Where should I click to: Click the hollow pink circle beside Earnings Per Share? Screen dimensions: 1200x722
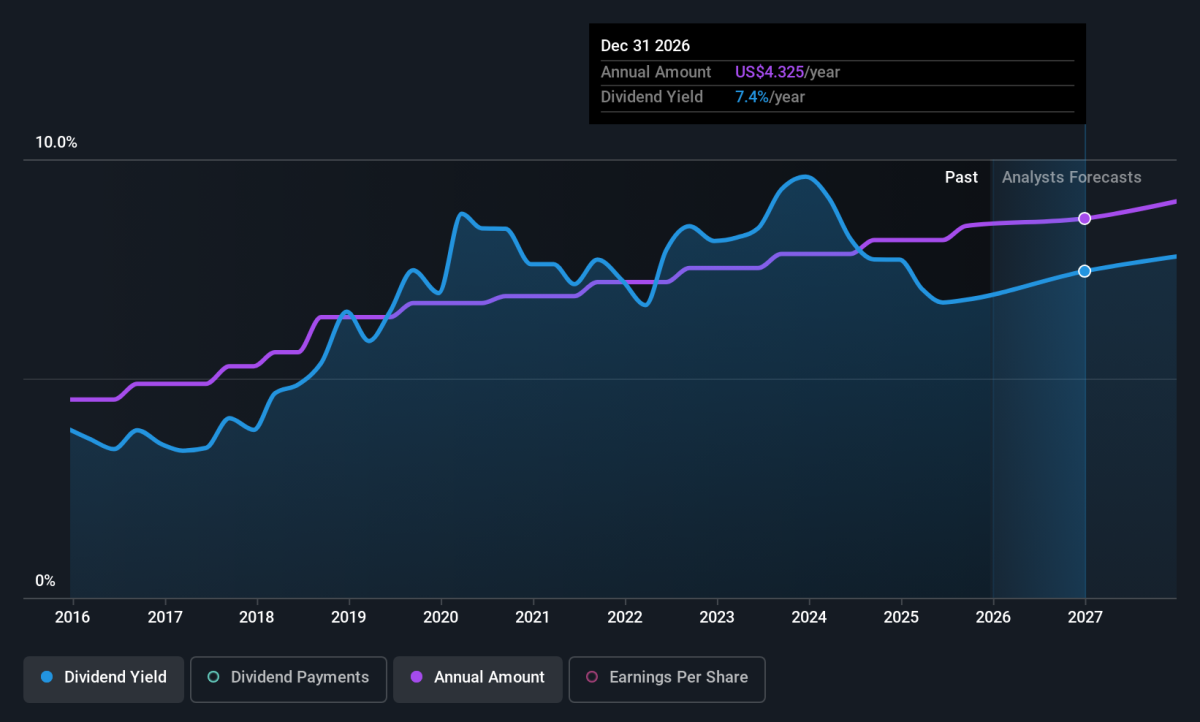(x=591, y=678)
